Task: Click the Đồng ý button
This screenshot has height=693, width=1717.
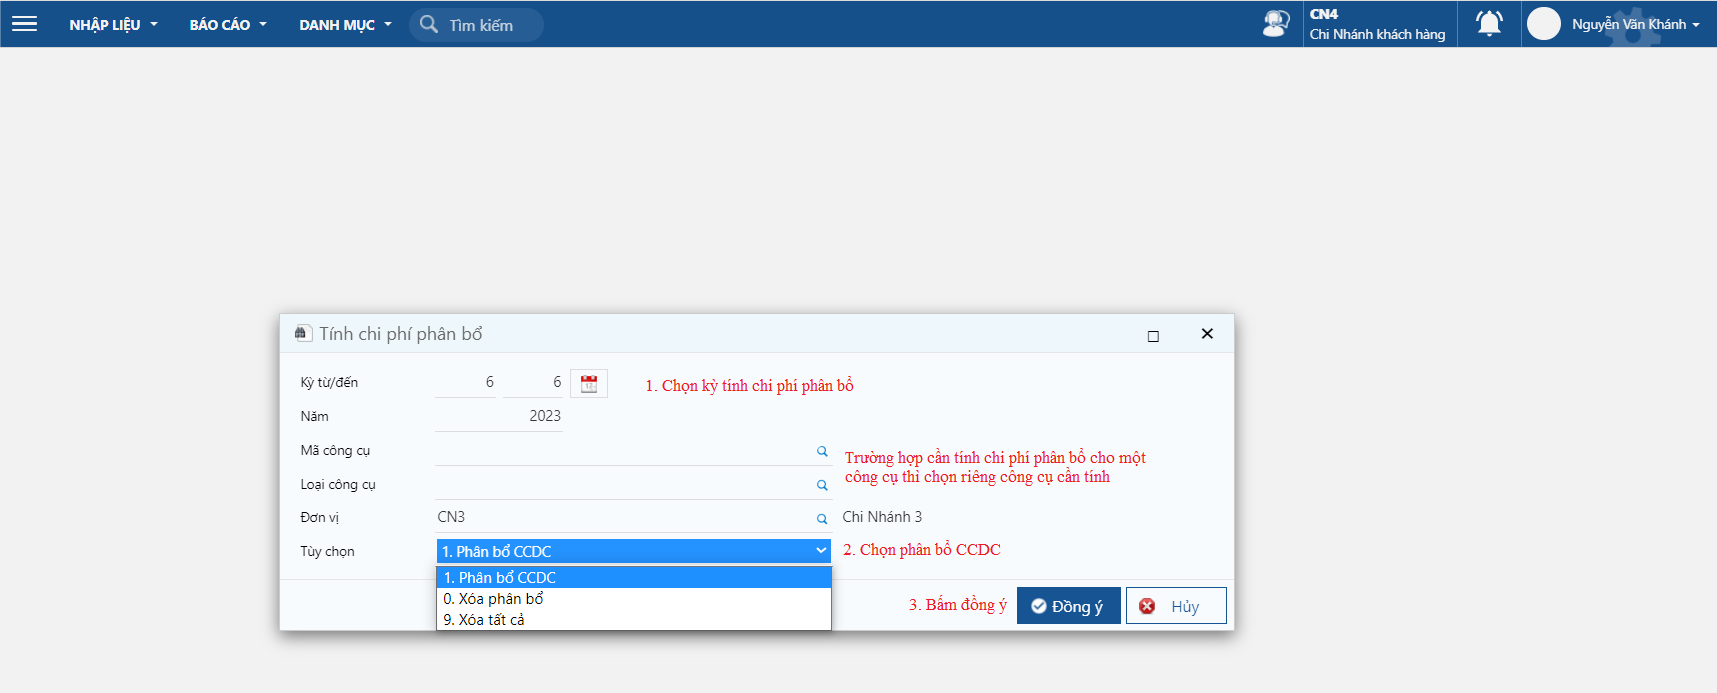Action: point(1068,606)
